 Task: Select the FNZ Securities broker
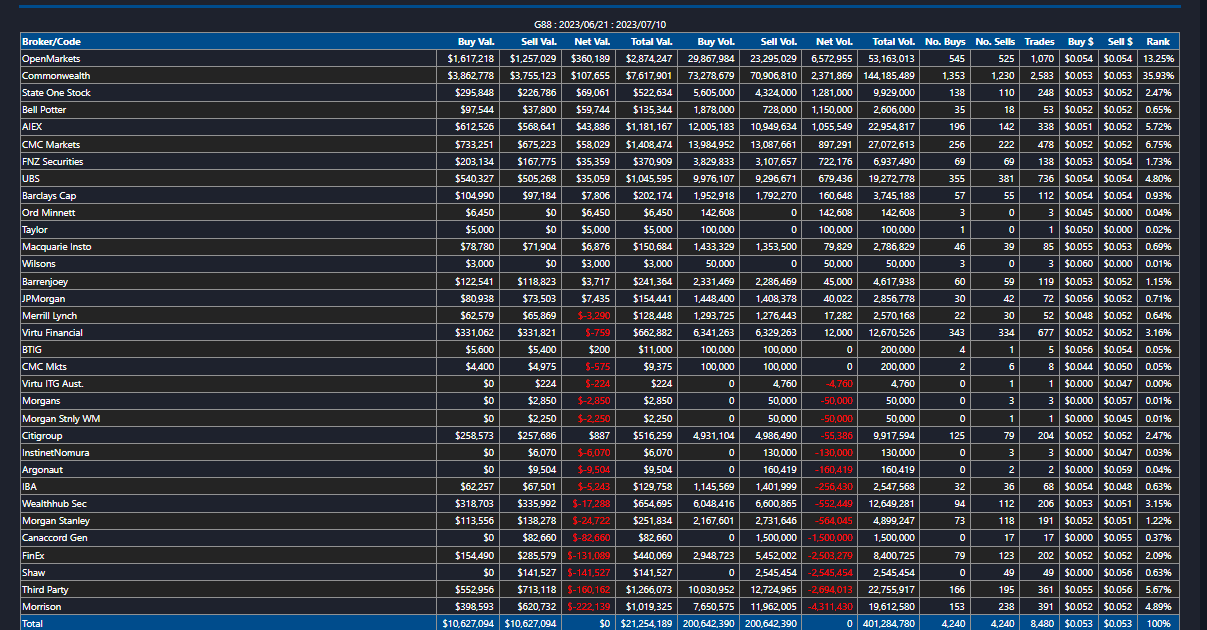click(x=53, y=162)
